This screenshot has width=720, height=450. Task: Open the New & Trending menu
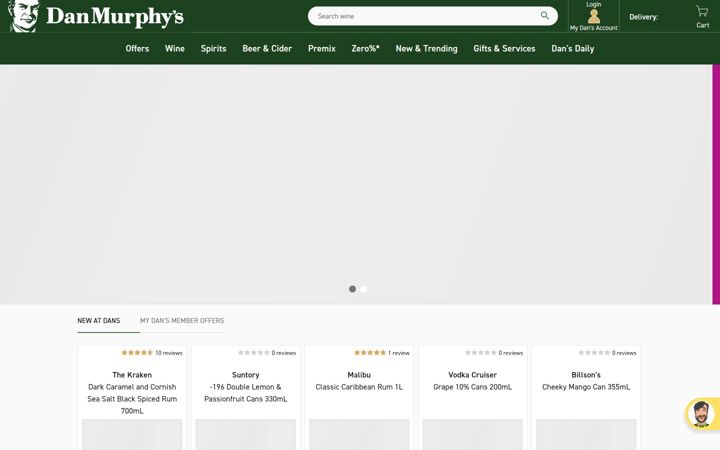coord(427,49)
